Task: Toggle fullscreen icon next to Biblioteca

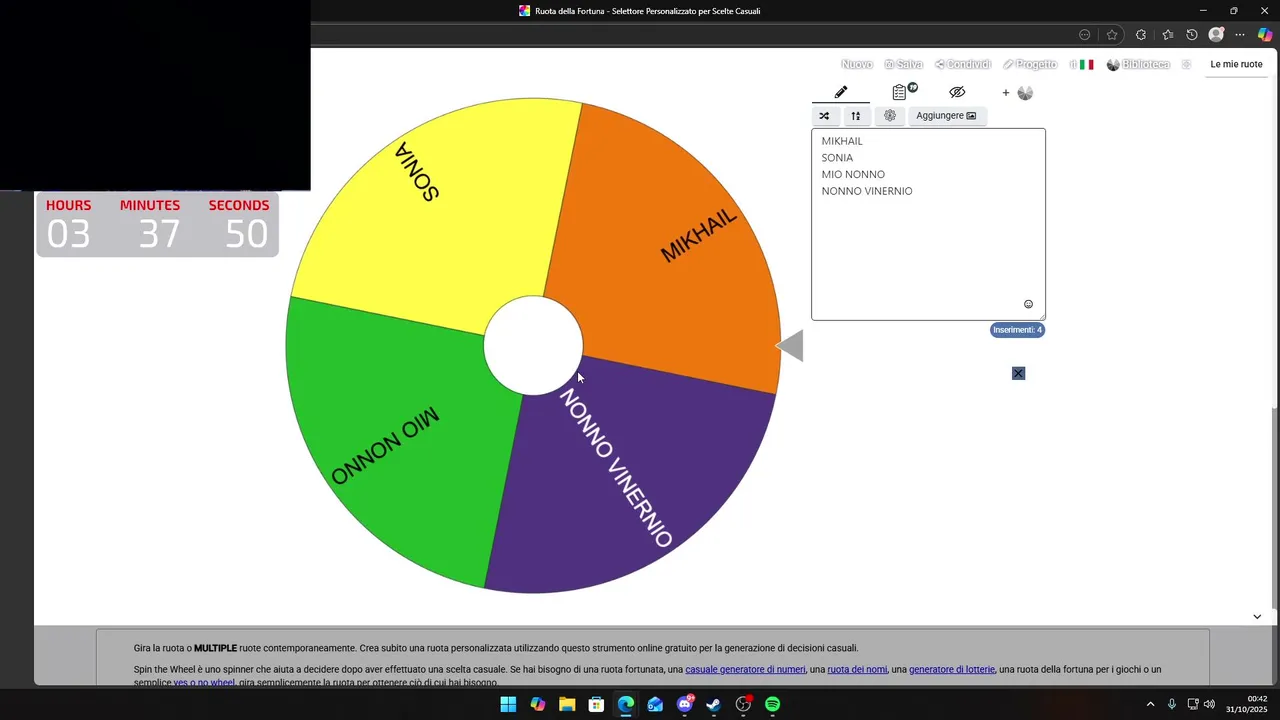Action: (1186, 64)
